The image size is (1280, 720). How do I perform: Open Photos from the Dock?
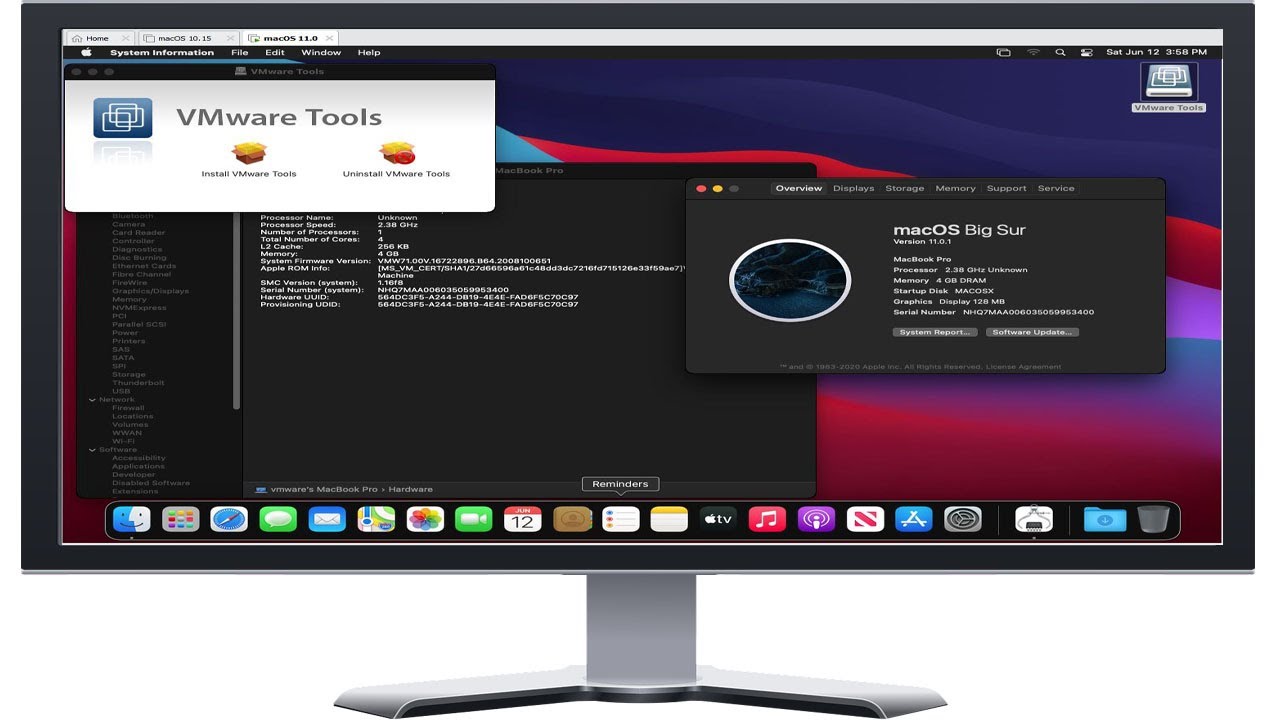(x=425, y=519)
